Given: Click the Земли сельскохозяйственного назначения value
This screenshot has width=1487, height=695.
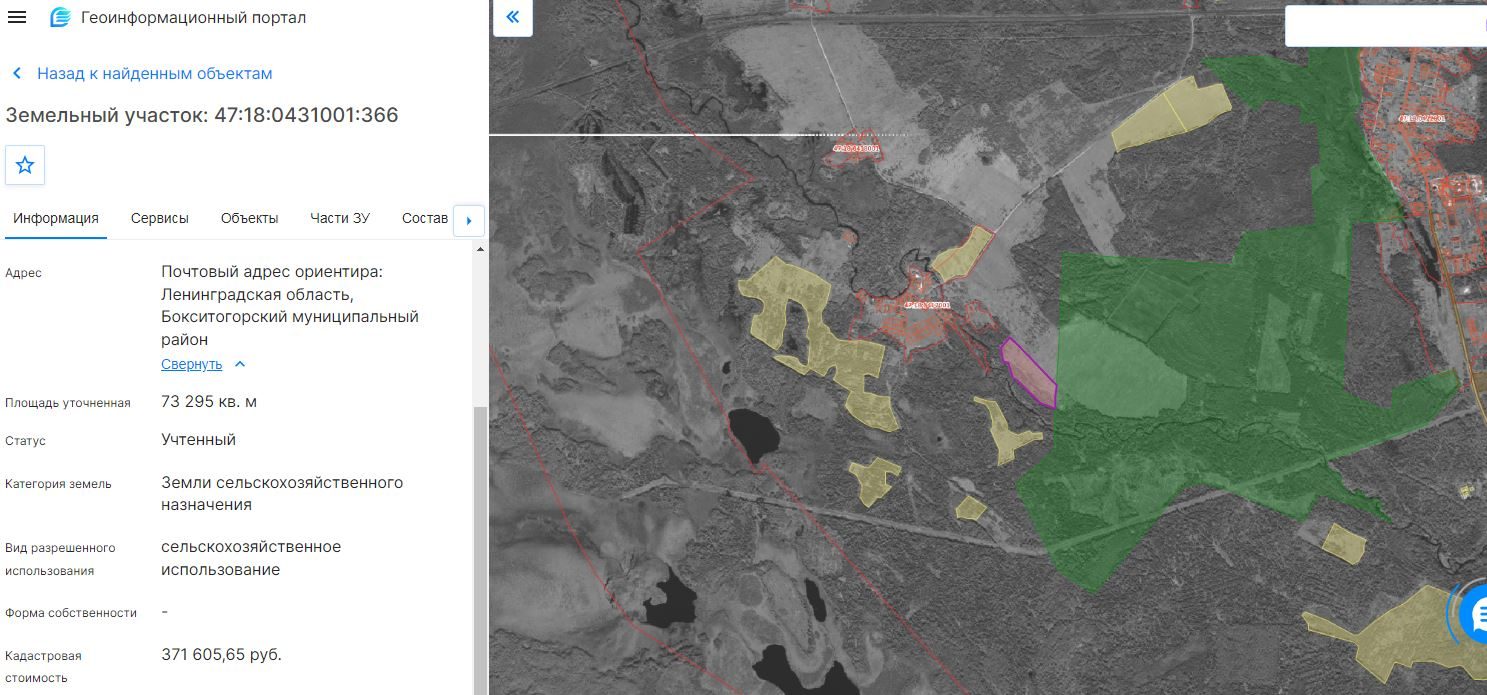Looking at the screenshot, I should tap(282, 494).
